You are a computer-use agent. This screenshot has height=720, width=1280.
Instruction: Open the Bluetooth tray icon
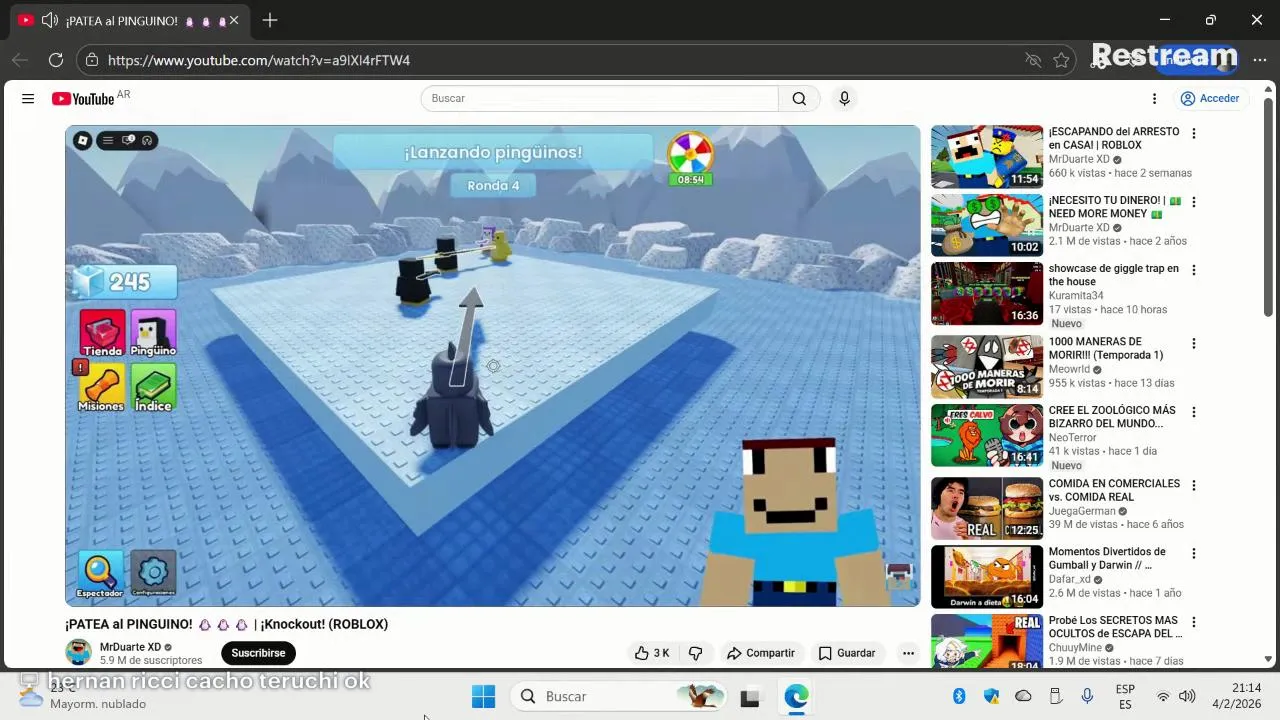959,696
